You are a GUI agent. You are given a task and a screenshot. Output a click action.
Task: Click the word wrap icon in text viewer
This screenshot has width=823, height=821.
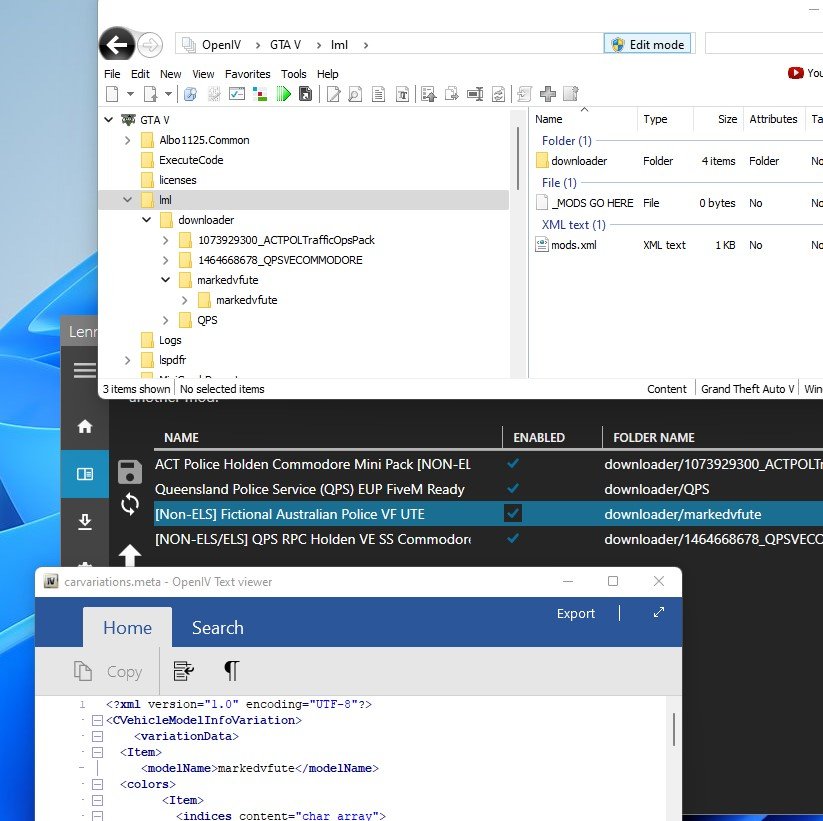pos(183,671)
